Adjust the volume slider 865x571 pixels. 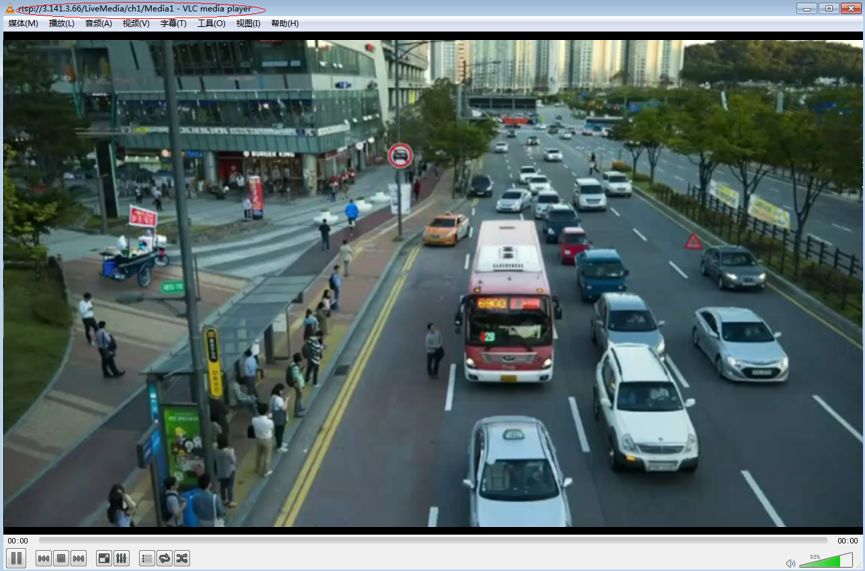(x=825, y=561)
